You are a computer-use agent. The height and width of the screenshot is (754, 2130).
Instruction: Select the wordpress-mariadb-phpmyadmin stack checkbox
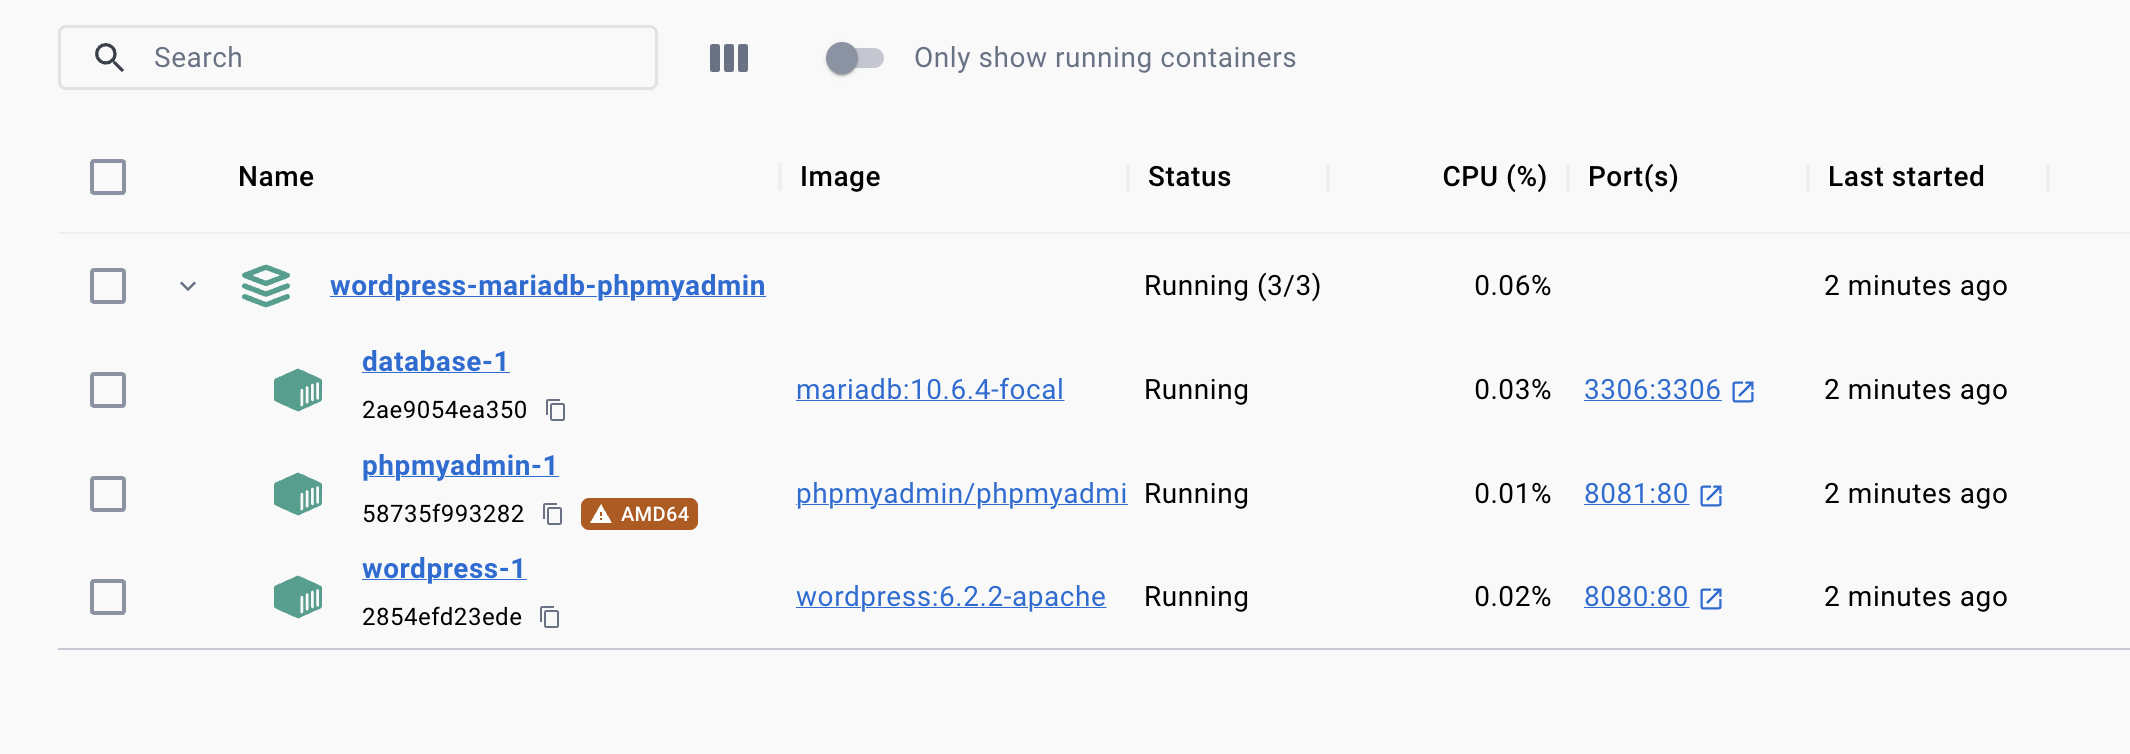108,286
